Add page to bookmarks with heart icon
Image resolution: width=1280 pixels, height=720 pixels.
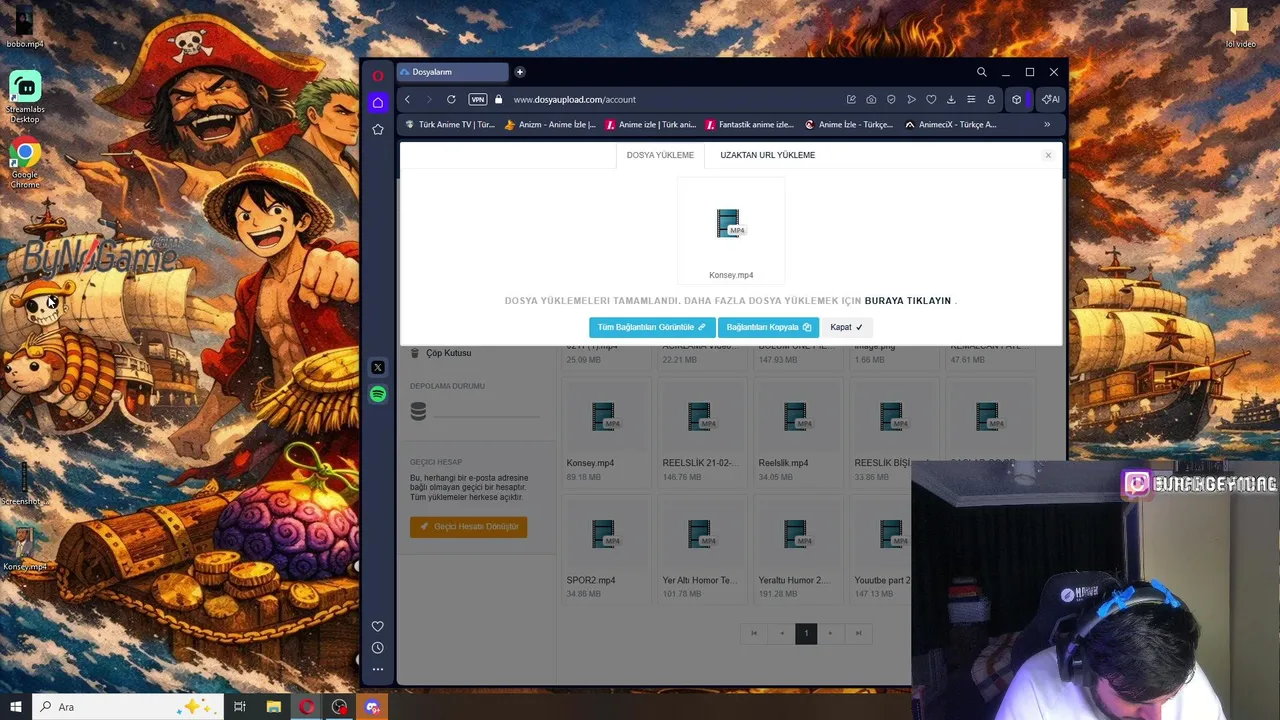click(x=931, y=99)
